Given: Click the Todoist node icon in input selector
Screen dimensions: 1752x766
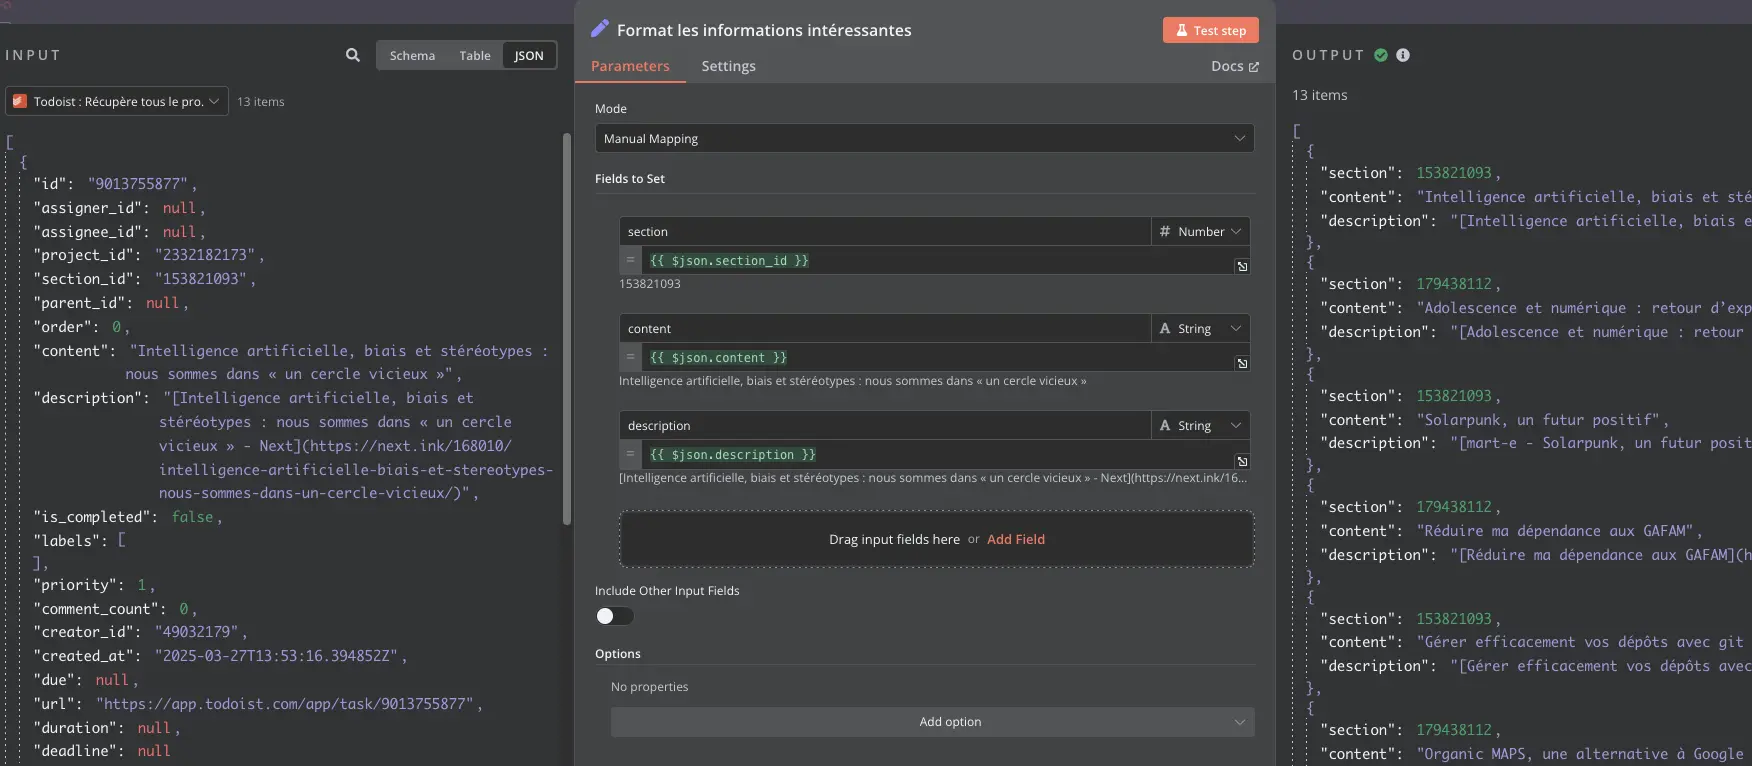Looking at the screenshot, I should tap(20, 101).
